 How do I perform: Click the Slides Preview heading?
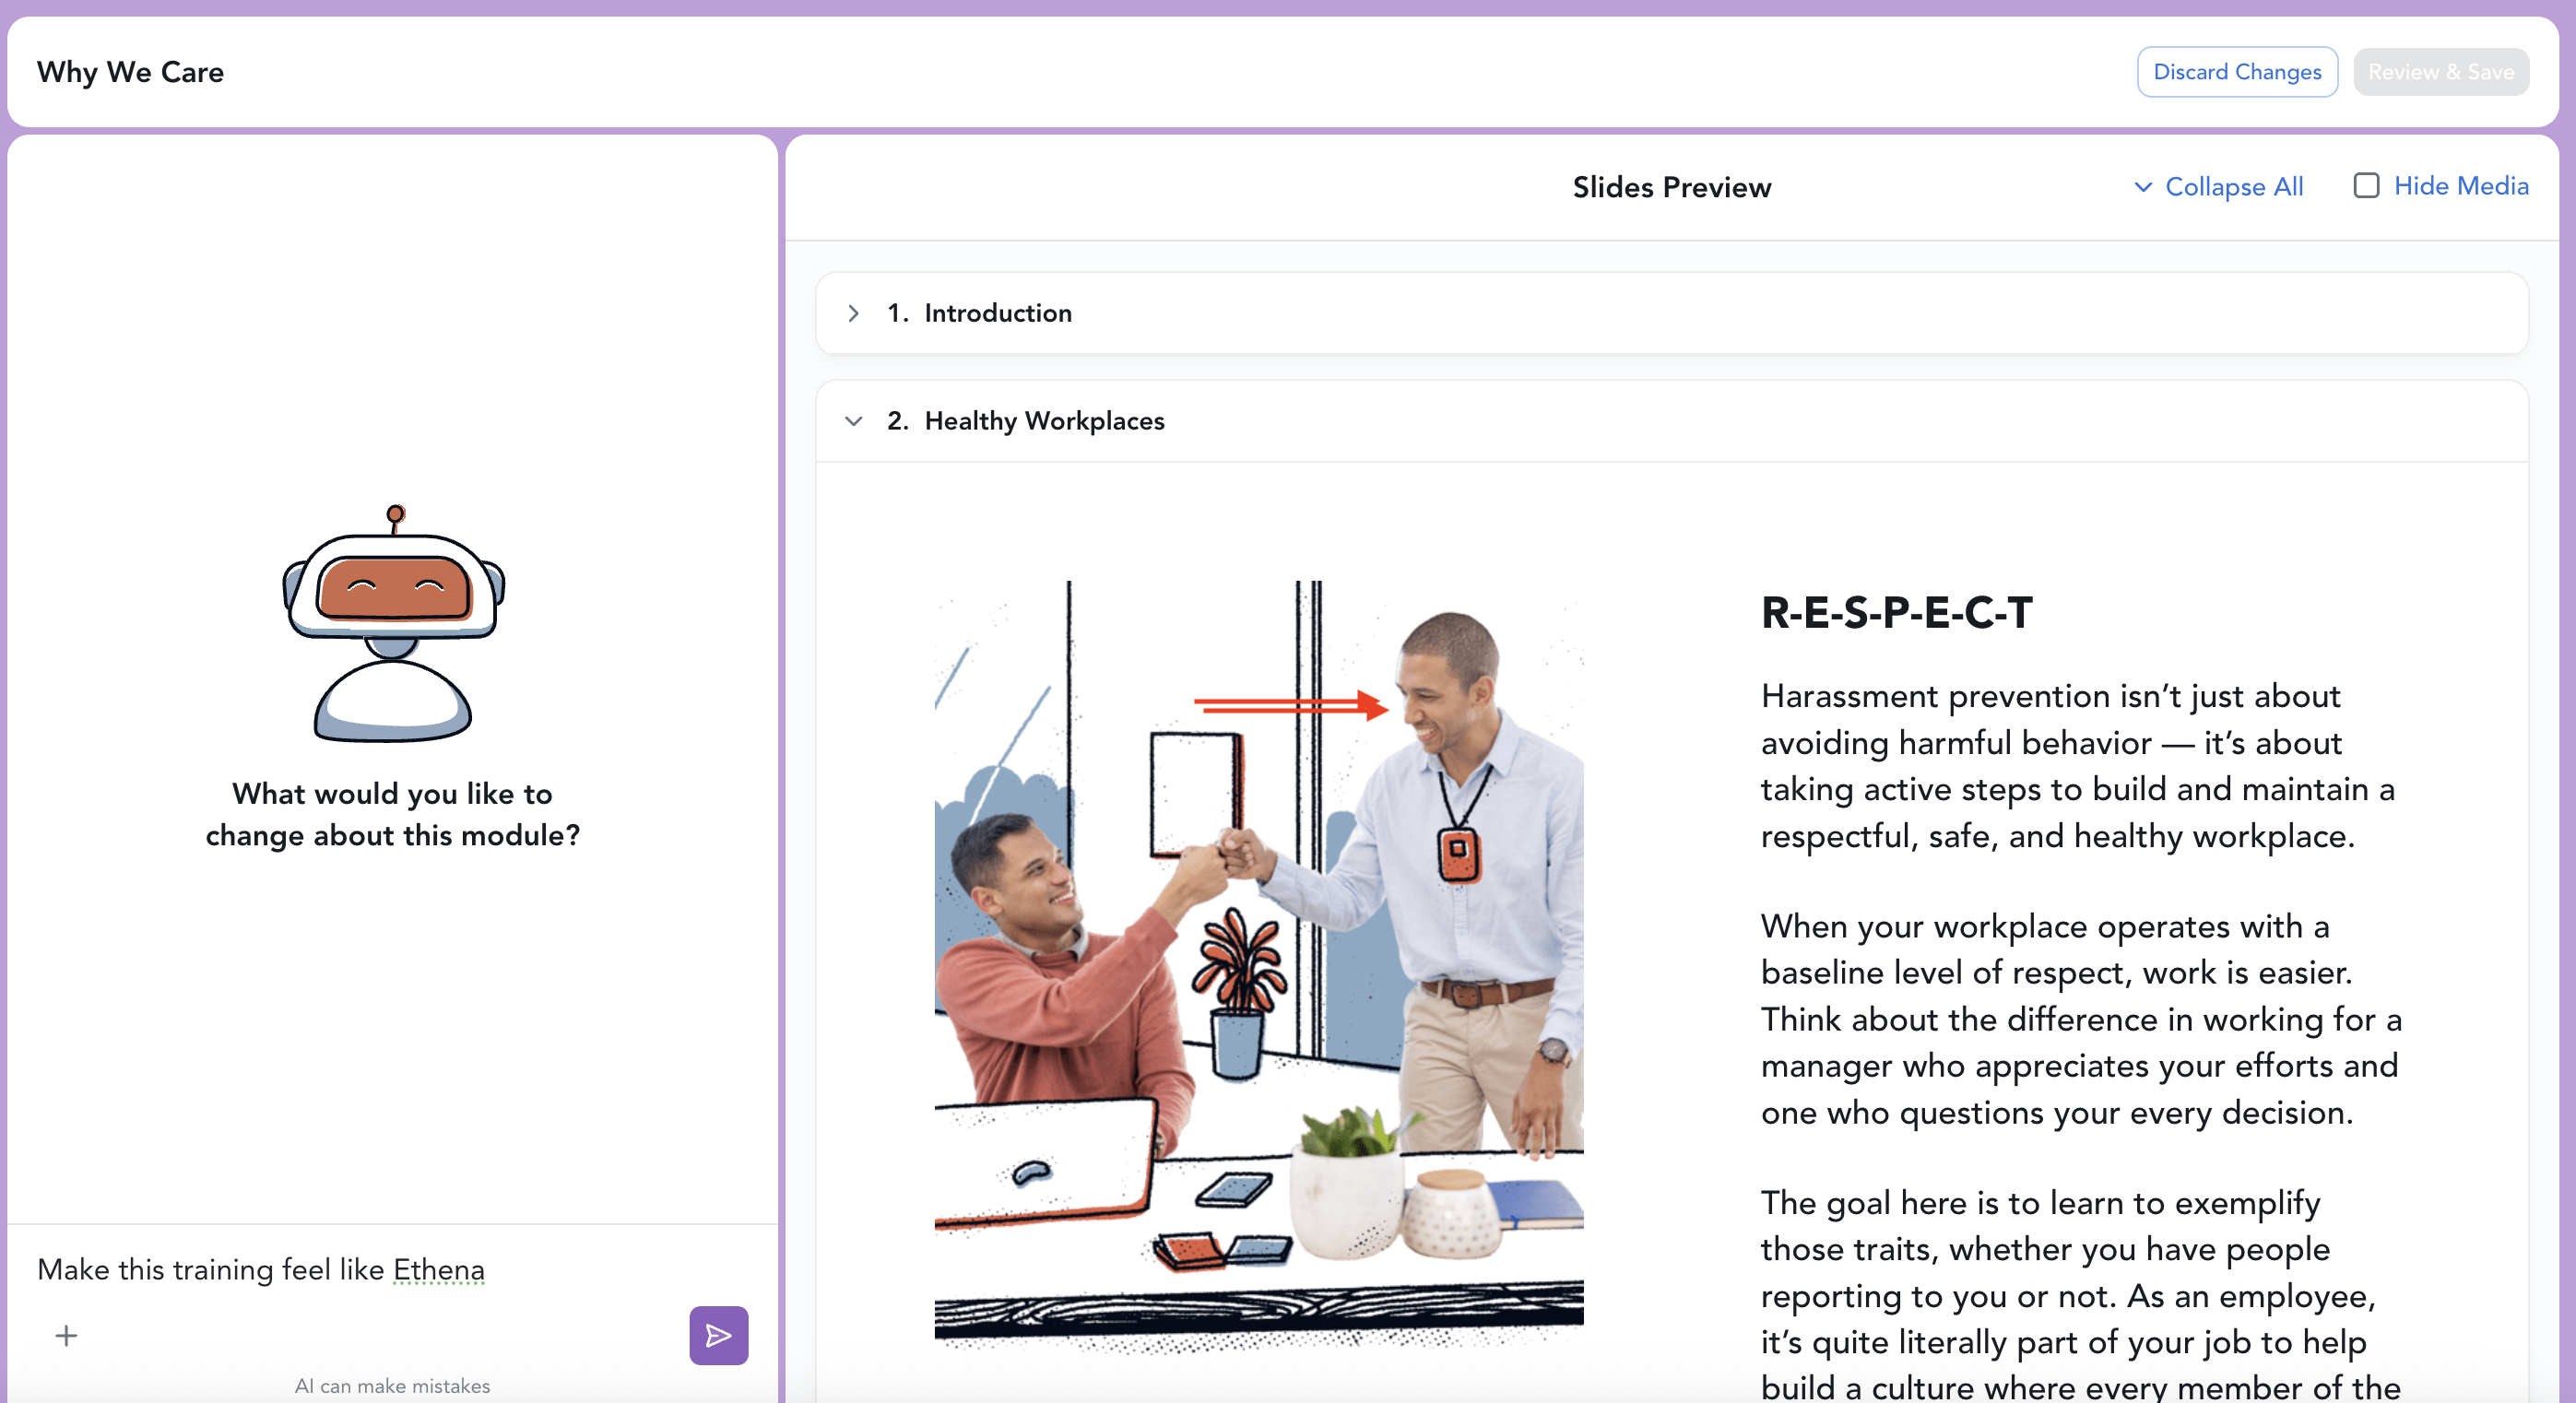(x=1671, y=187)
